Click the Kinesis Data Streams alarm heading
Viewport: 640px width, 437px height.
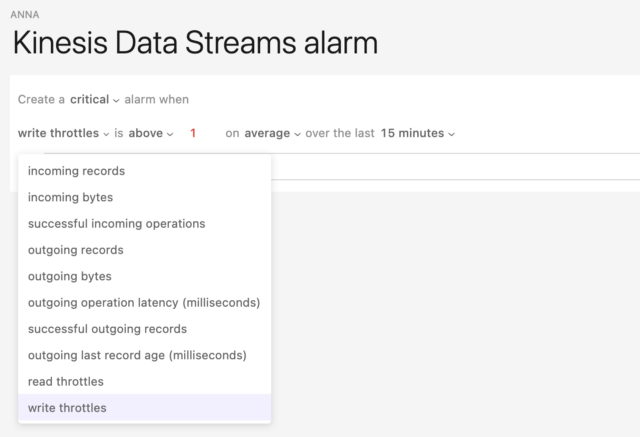click(196, 42)
